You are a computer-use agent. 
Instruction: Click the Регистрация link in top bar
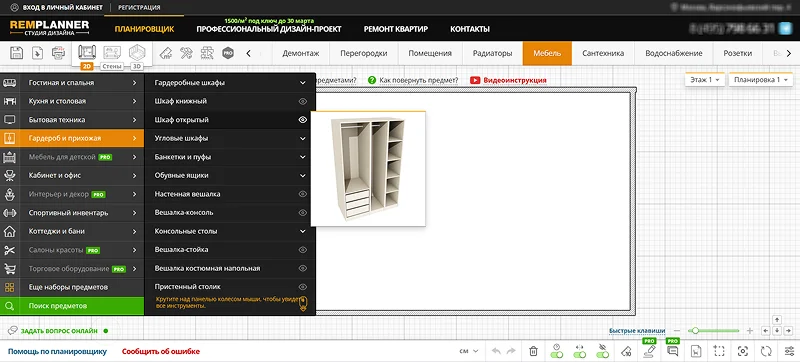pyautogui.click(x=139, y=8)
